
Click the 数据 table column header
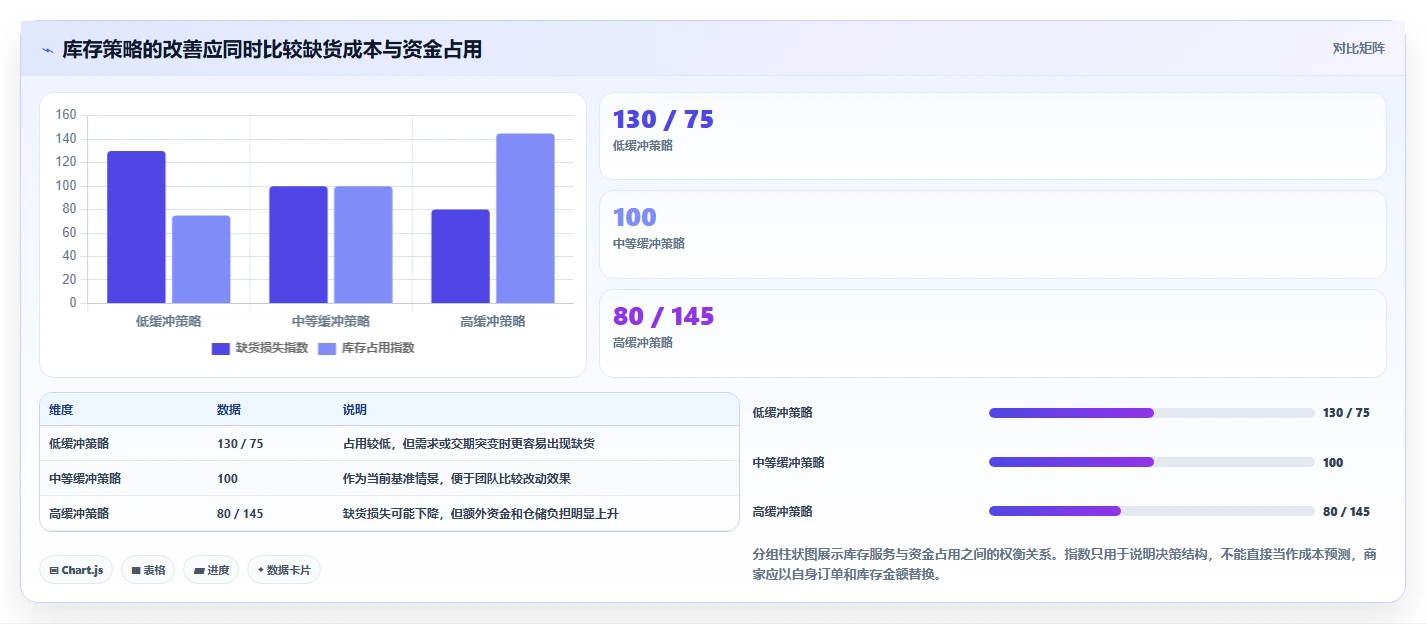click(x=228, y=410)
